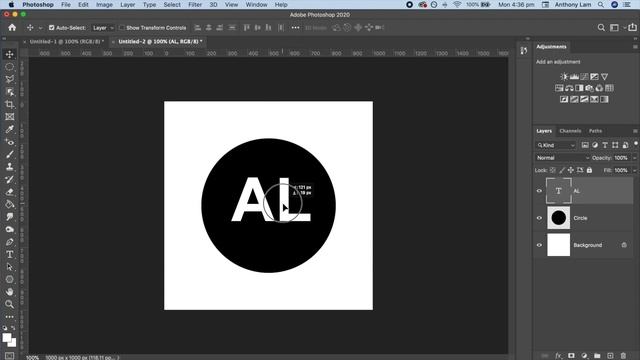Select the Crop tool
The image size is (640, 360).
[9, 104]
